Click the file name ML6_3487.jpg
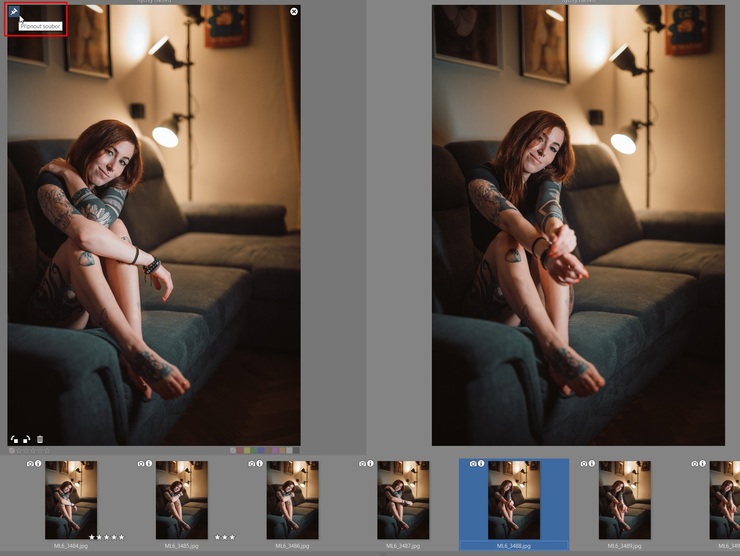The height and width of the screenshot is (556, 740). [403, 546]
